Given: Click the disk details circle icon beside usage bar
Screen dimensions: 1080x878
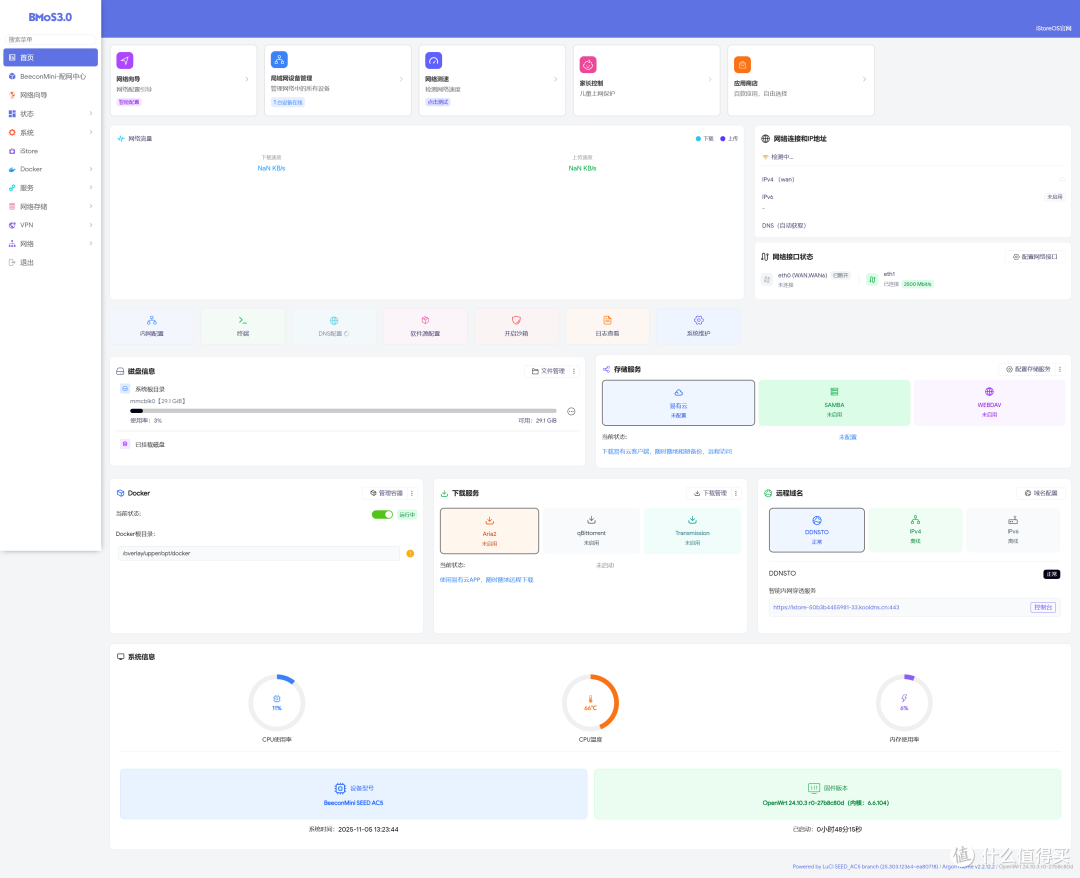Looking at the screenshot, I should 571,411.
